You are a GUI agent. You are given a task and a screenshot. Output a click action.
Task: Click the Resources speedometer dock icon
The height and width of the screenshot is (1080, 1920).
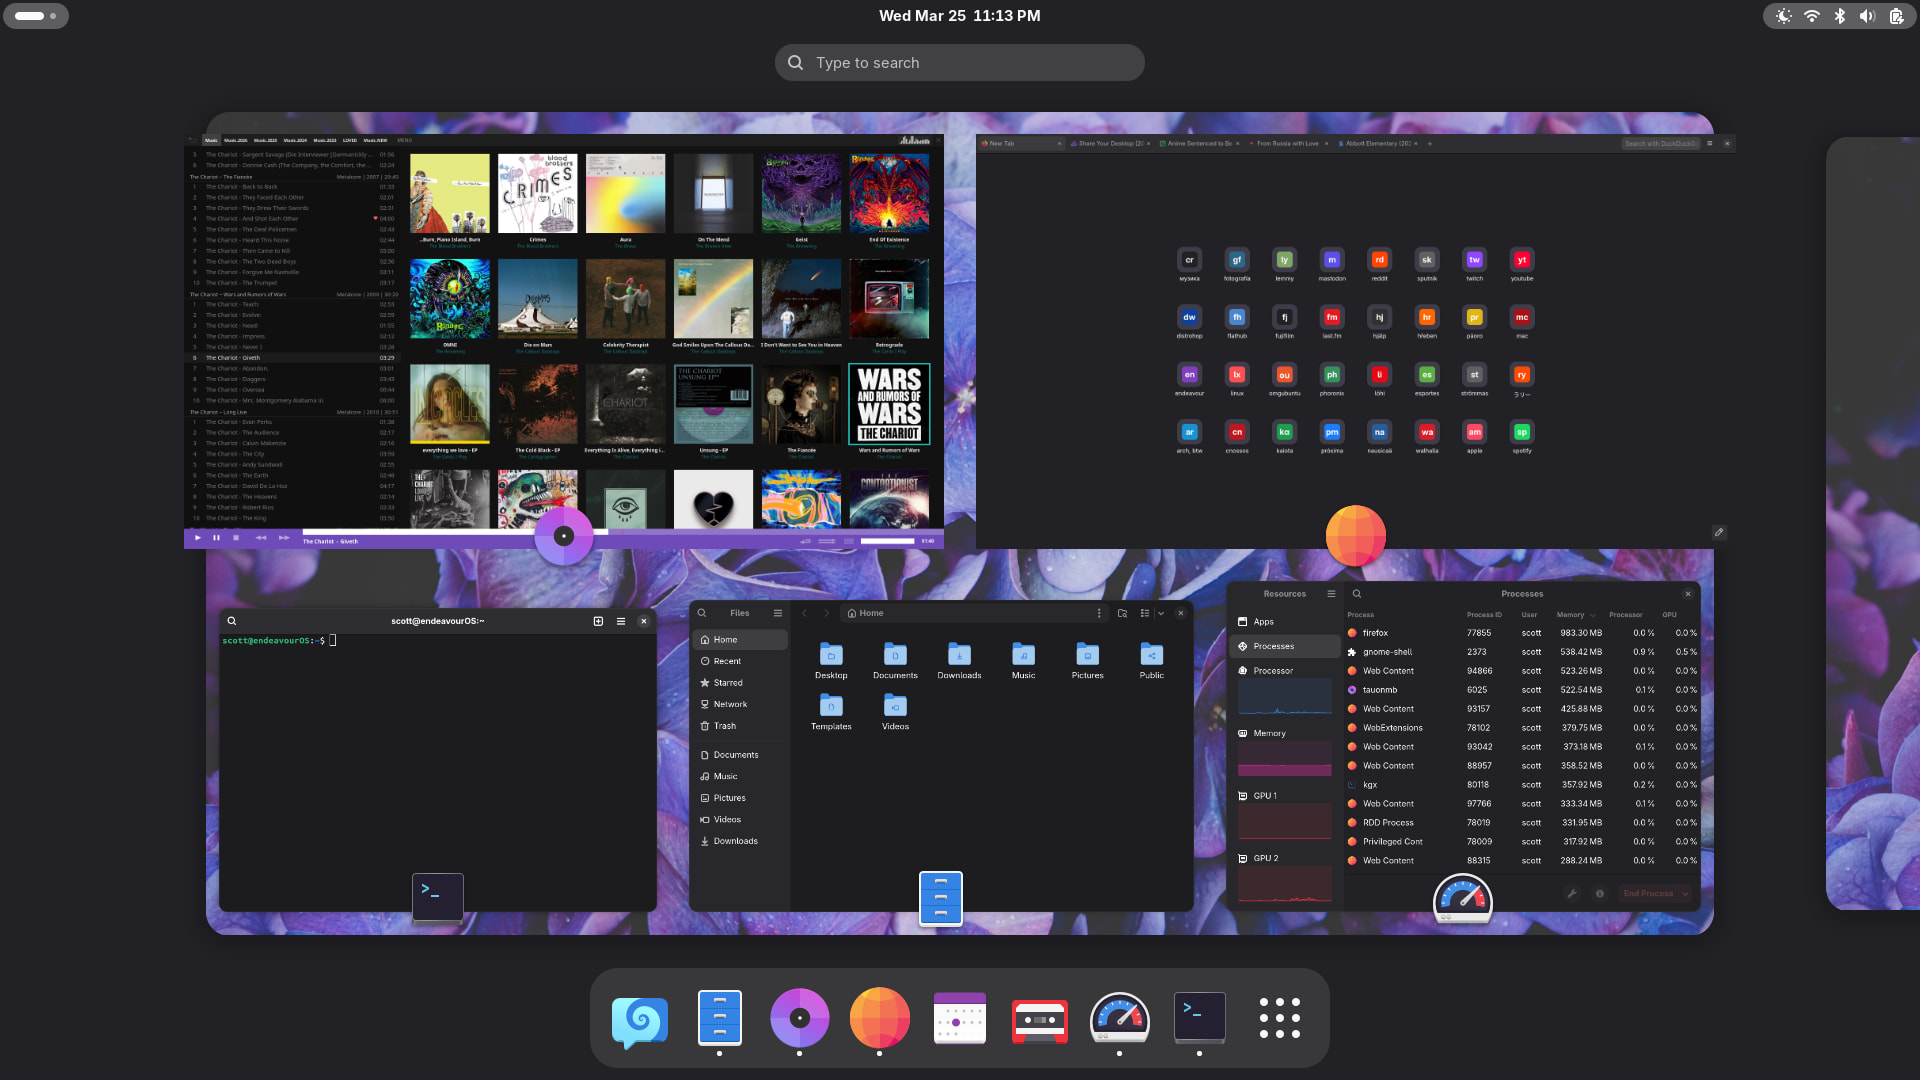click(1119, 1019)
